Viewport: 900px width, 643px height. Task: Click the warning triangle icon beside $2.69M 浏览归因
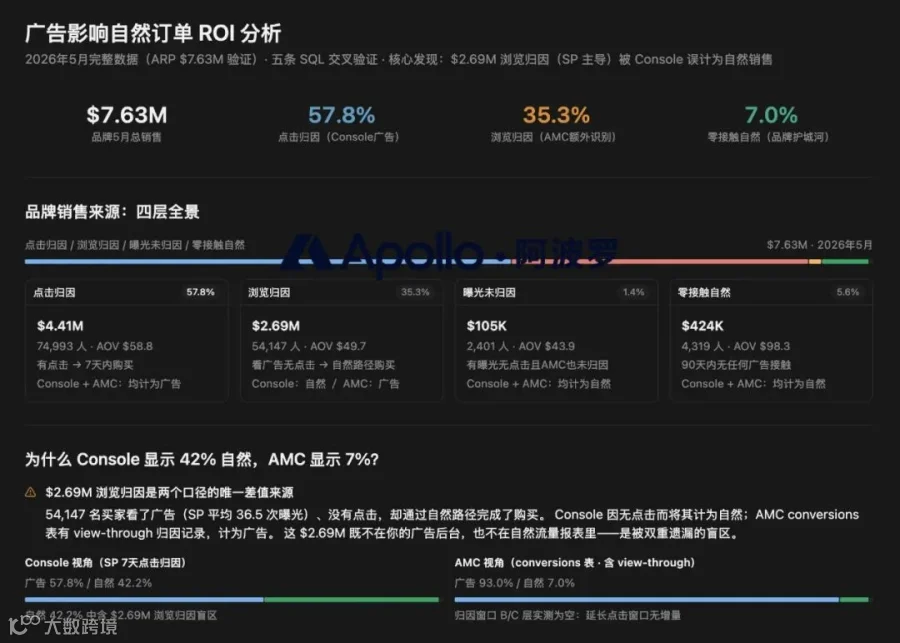coord(30,492)
